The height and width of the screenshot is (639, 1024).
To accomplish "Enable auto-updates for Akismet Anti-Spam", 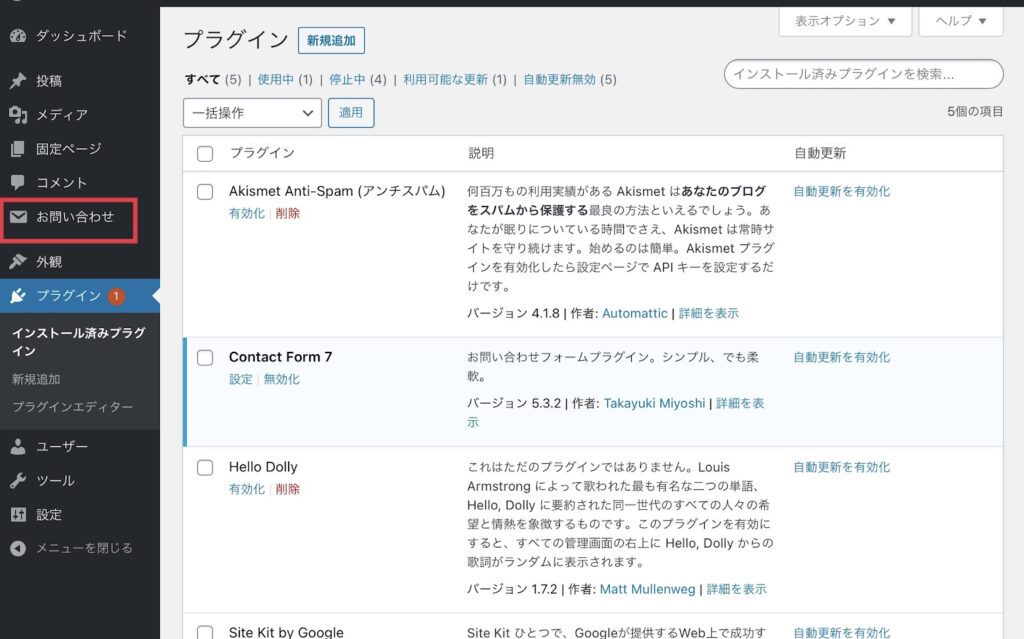I will (x=841, y=191).
